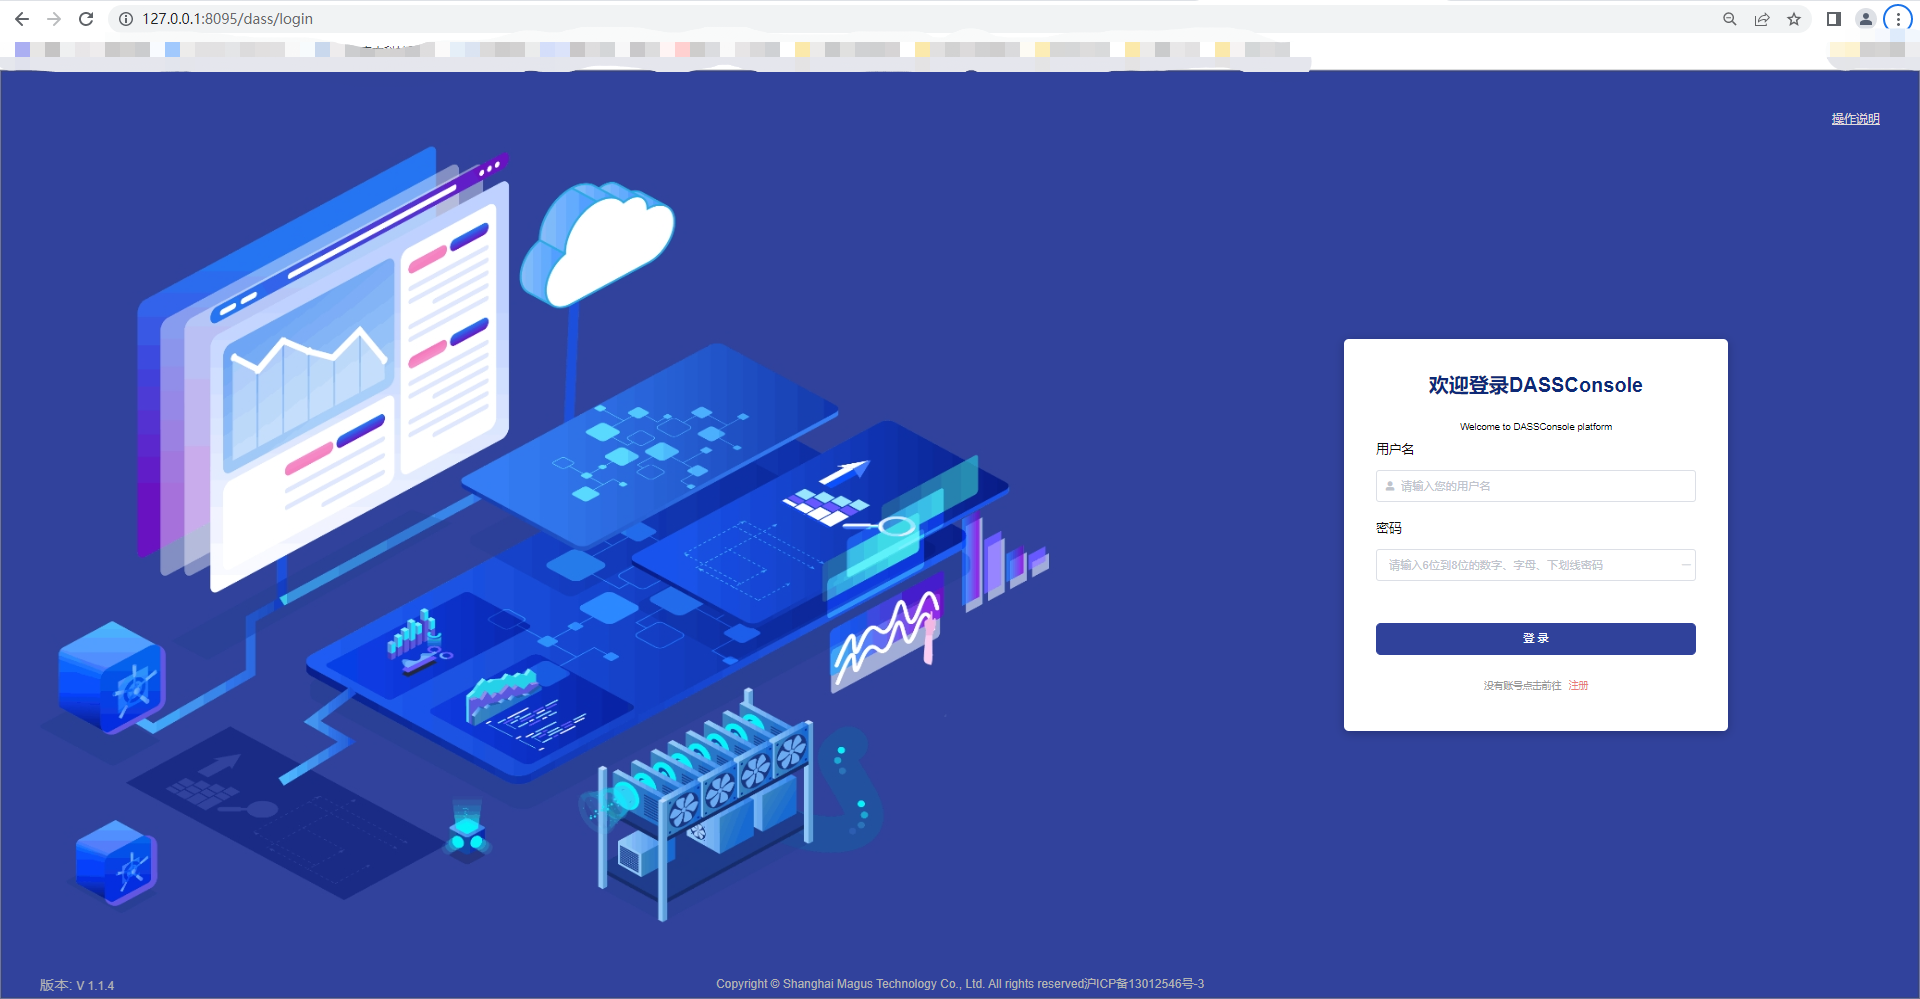This screenshot has width=1920, height=999.
Task: Click the 欢迎登录DASSConsole heading
Action: click(1535, 385)
